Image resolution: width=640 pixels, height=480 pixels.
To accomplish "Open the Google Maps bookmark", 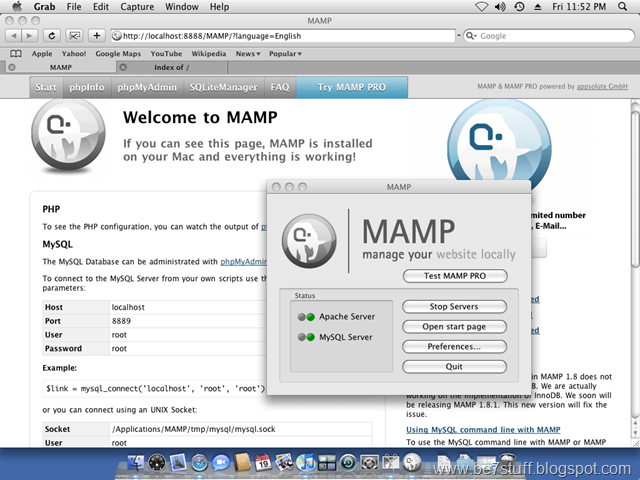I will point(118,53).
